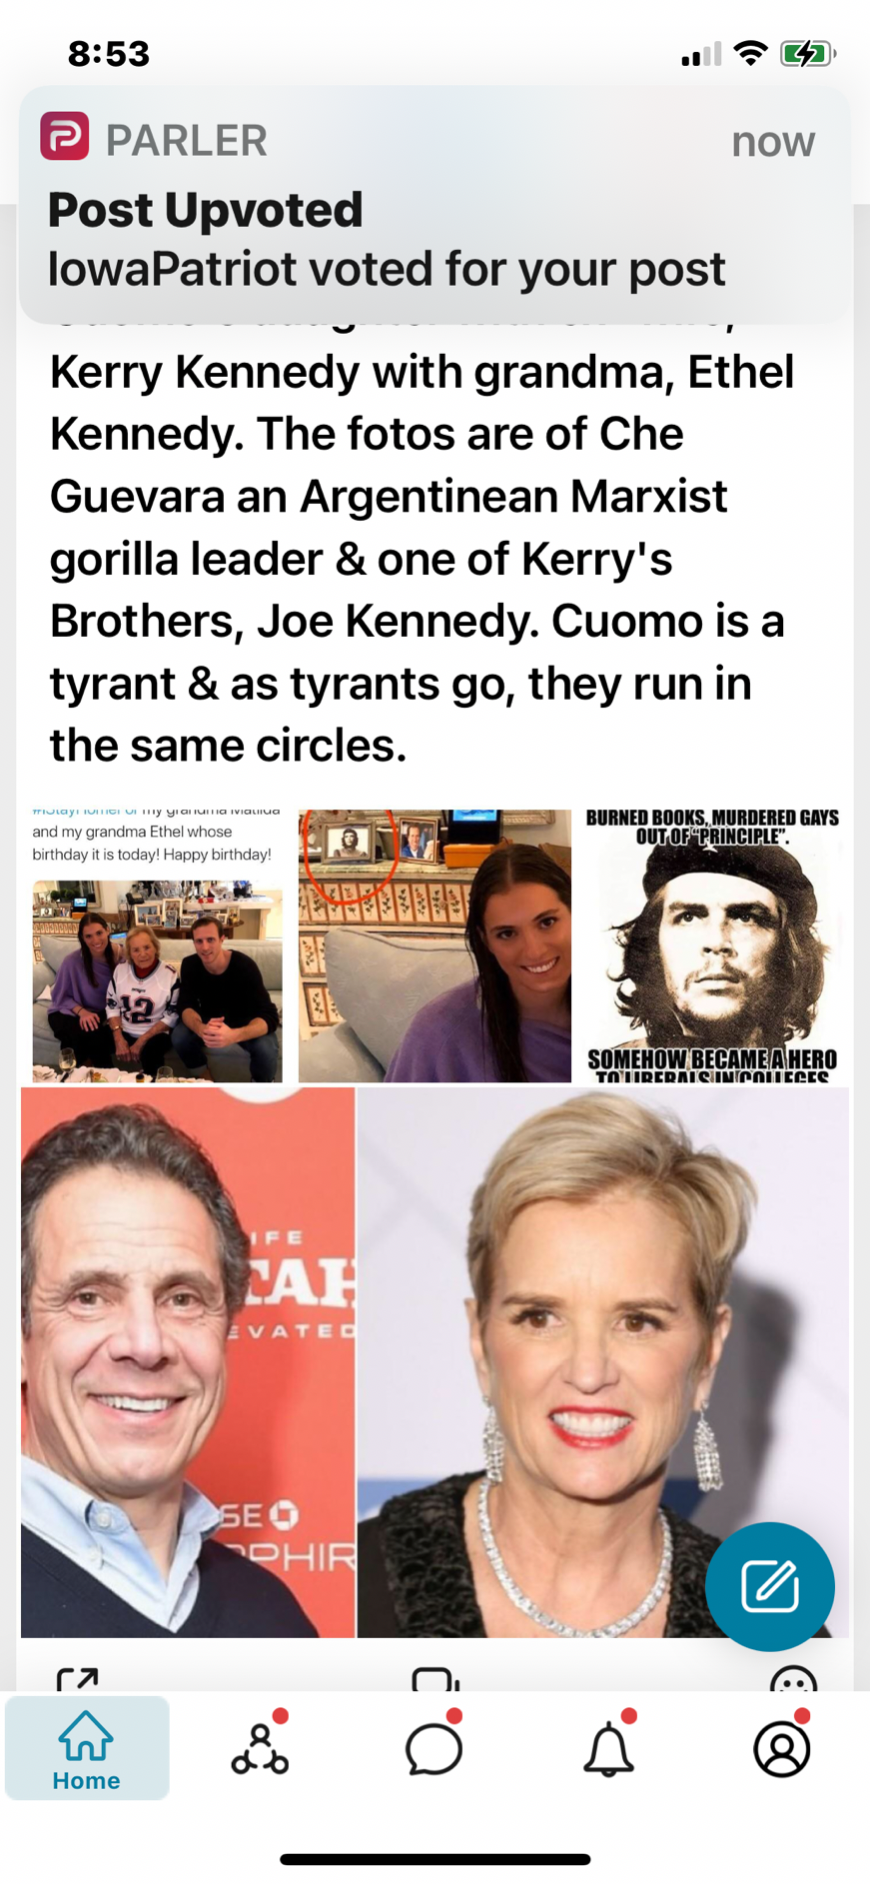
Task: Tap the comment icon under the post
Action: tap(435, 1679)
